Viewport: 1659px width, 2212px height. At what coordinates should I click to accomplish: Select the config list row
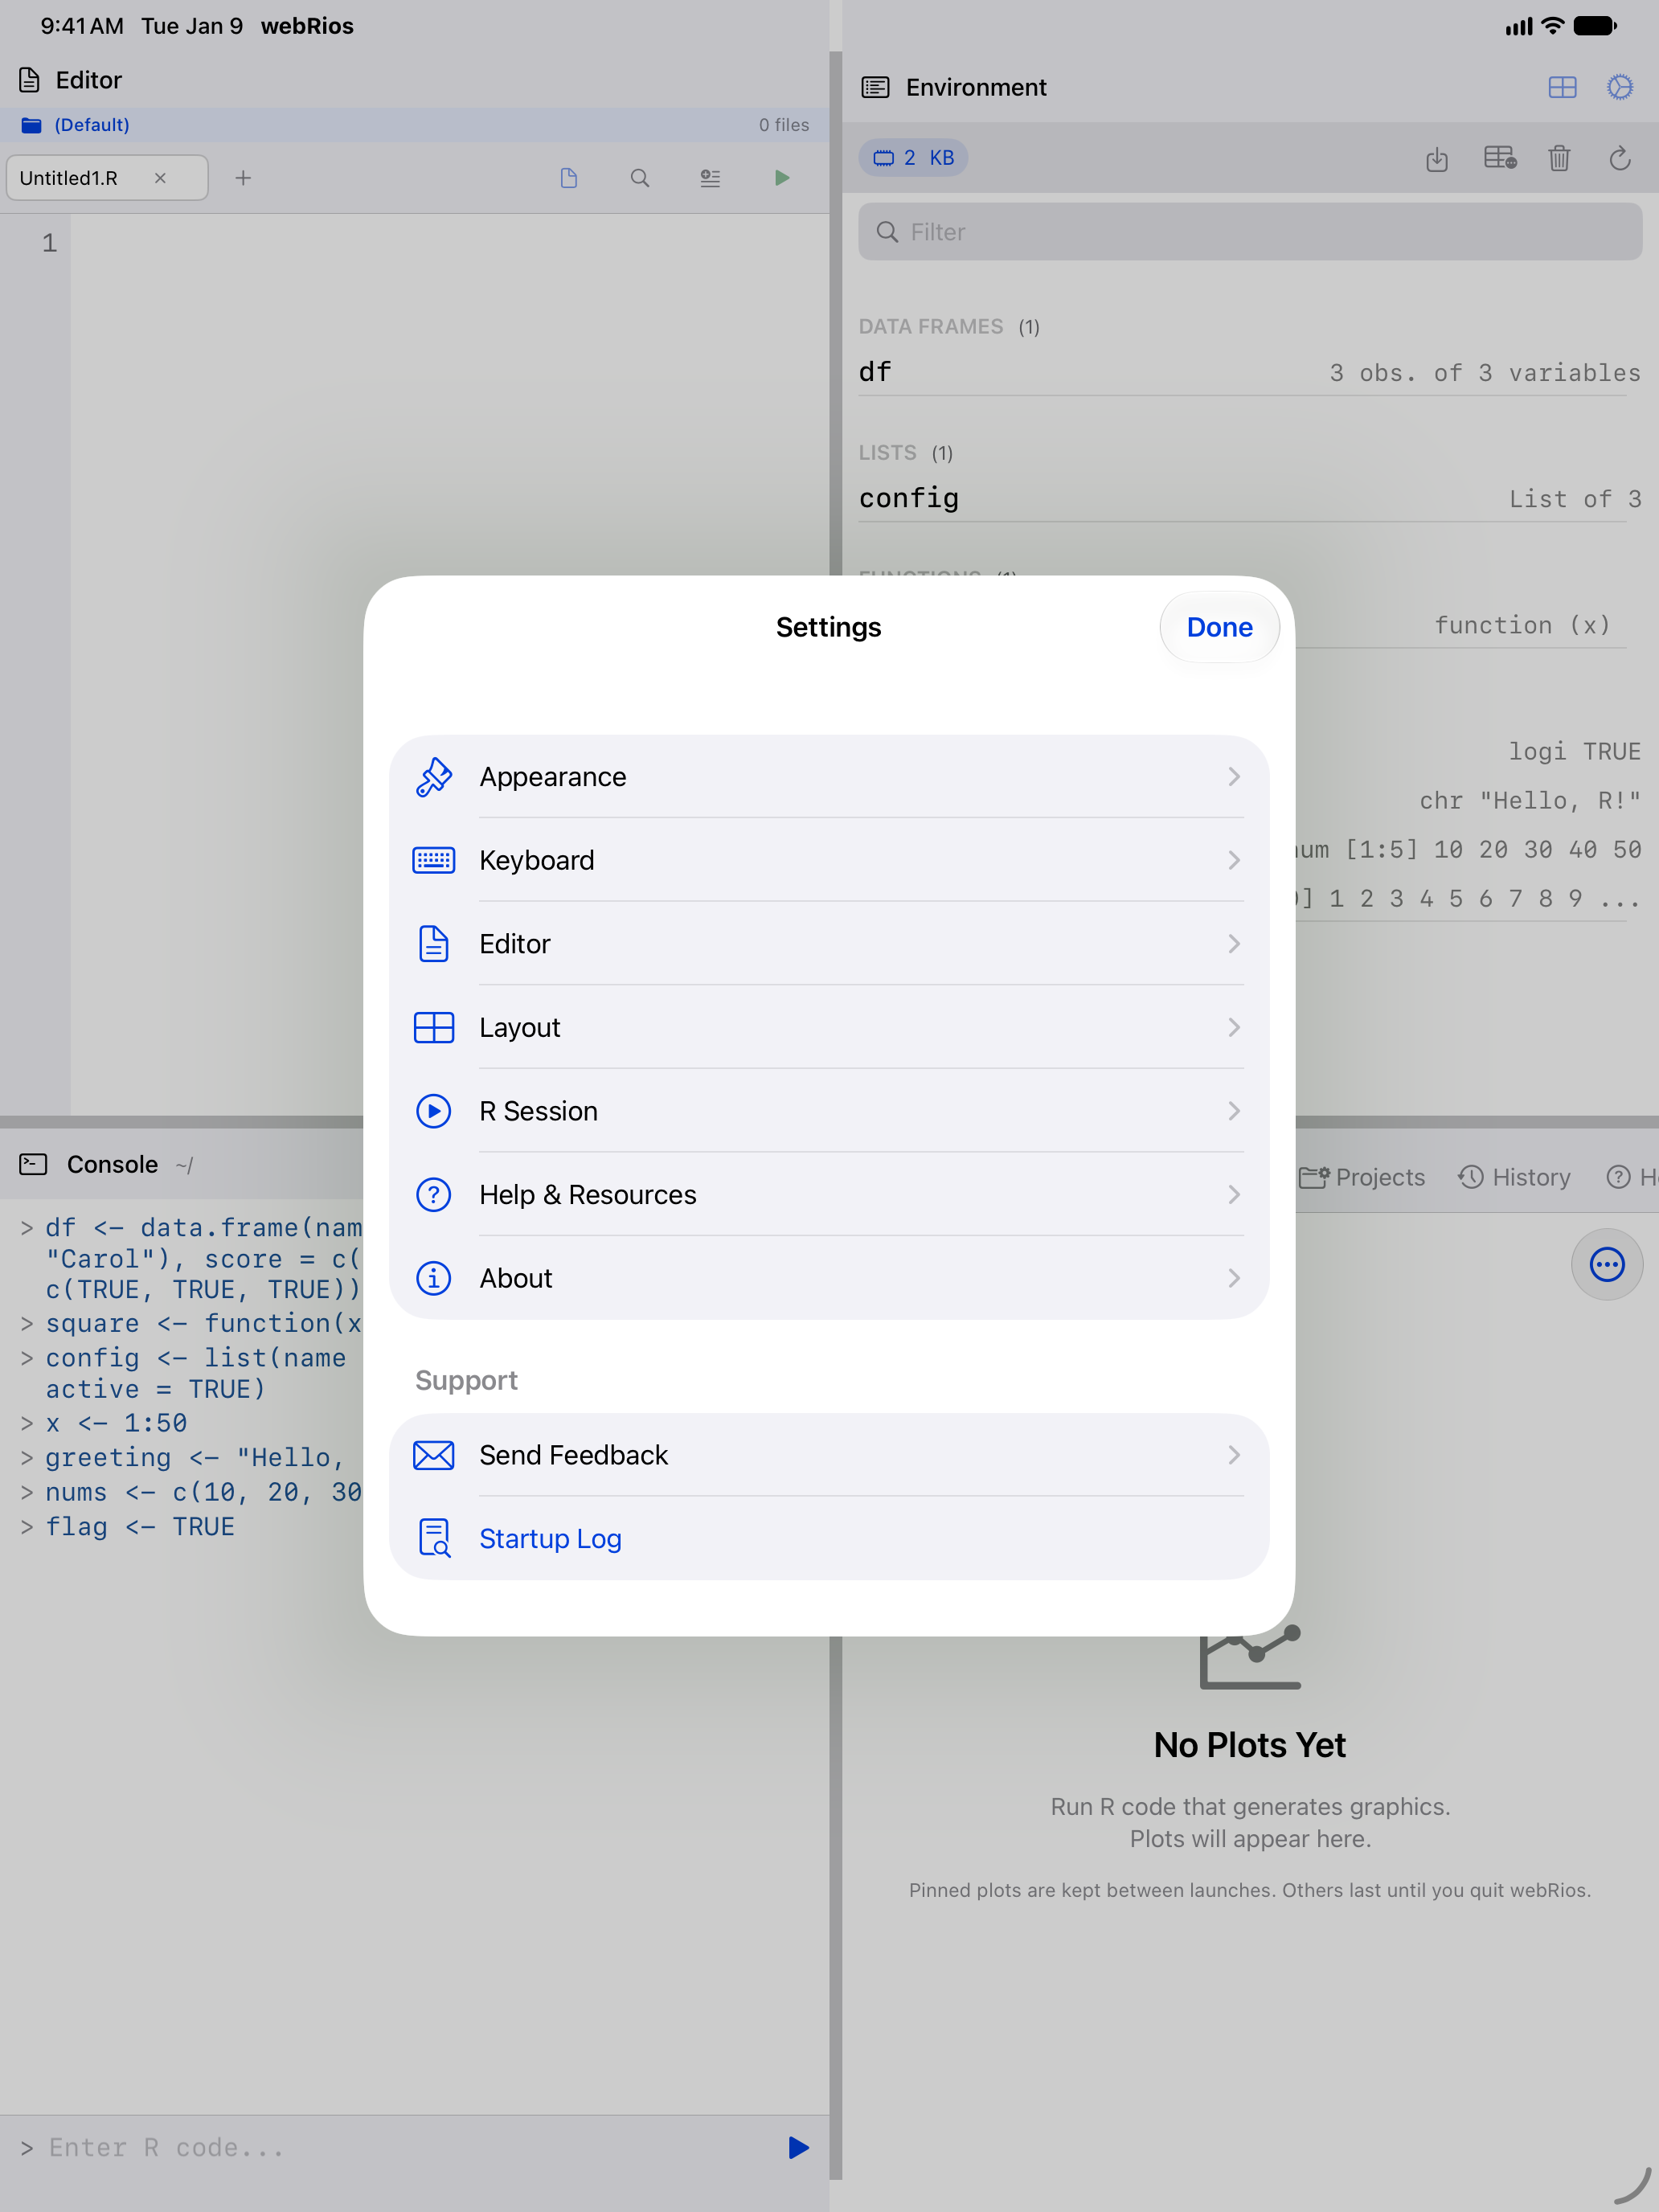pos(1250,498)
